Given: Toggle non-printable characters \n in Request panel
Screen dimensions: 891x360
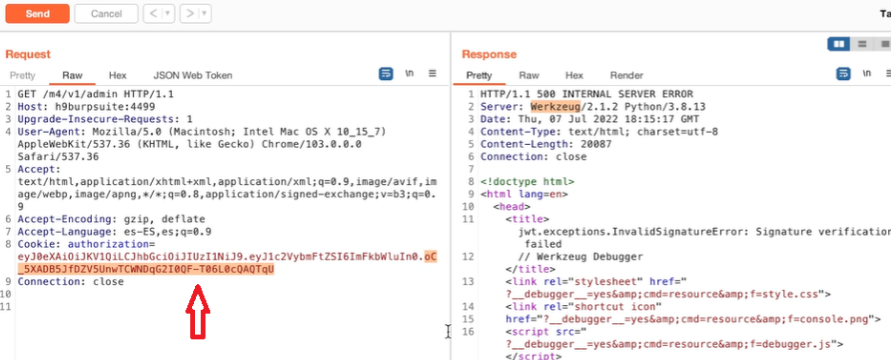Looking at the screenshot, I should (409, 74).
